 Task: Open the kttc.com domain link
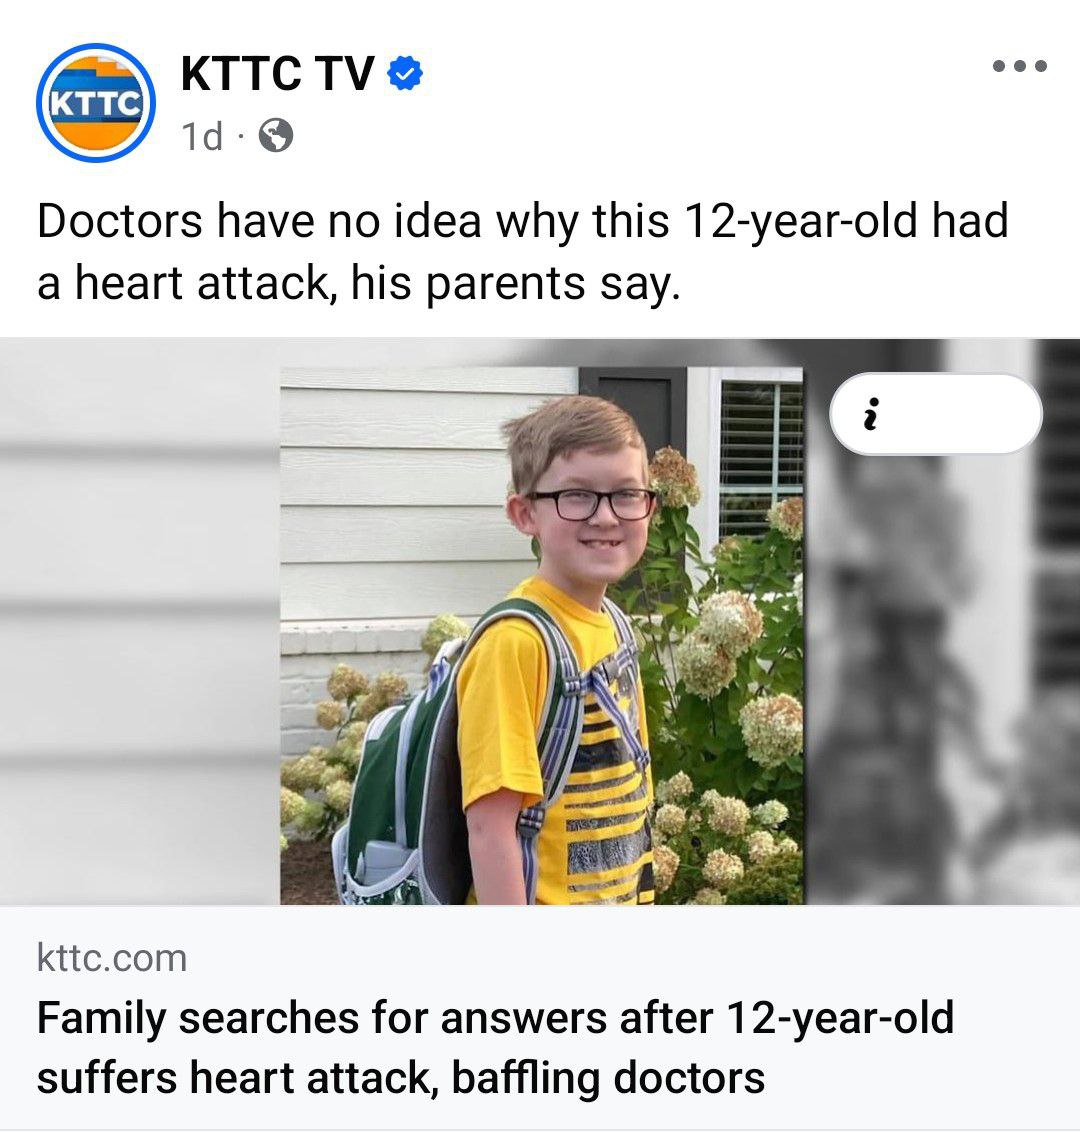112,958
